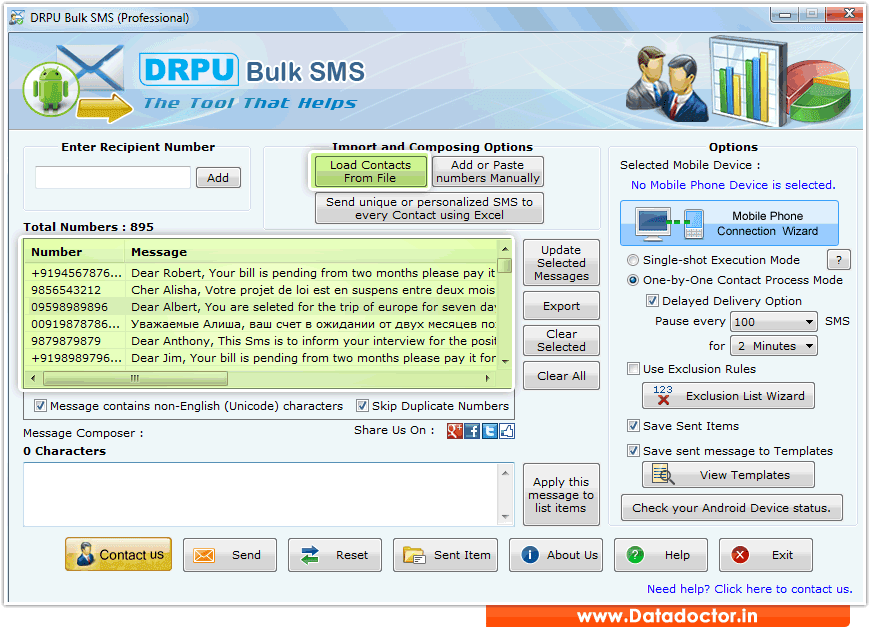
Task: Click Apply this message to list items
Action: (x=561, y=494)
